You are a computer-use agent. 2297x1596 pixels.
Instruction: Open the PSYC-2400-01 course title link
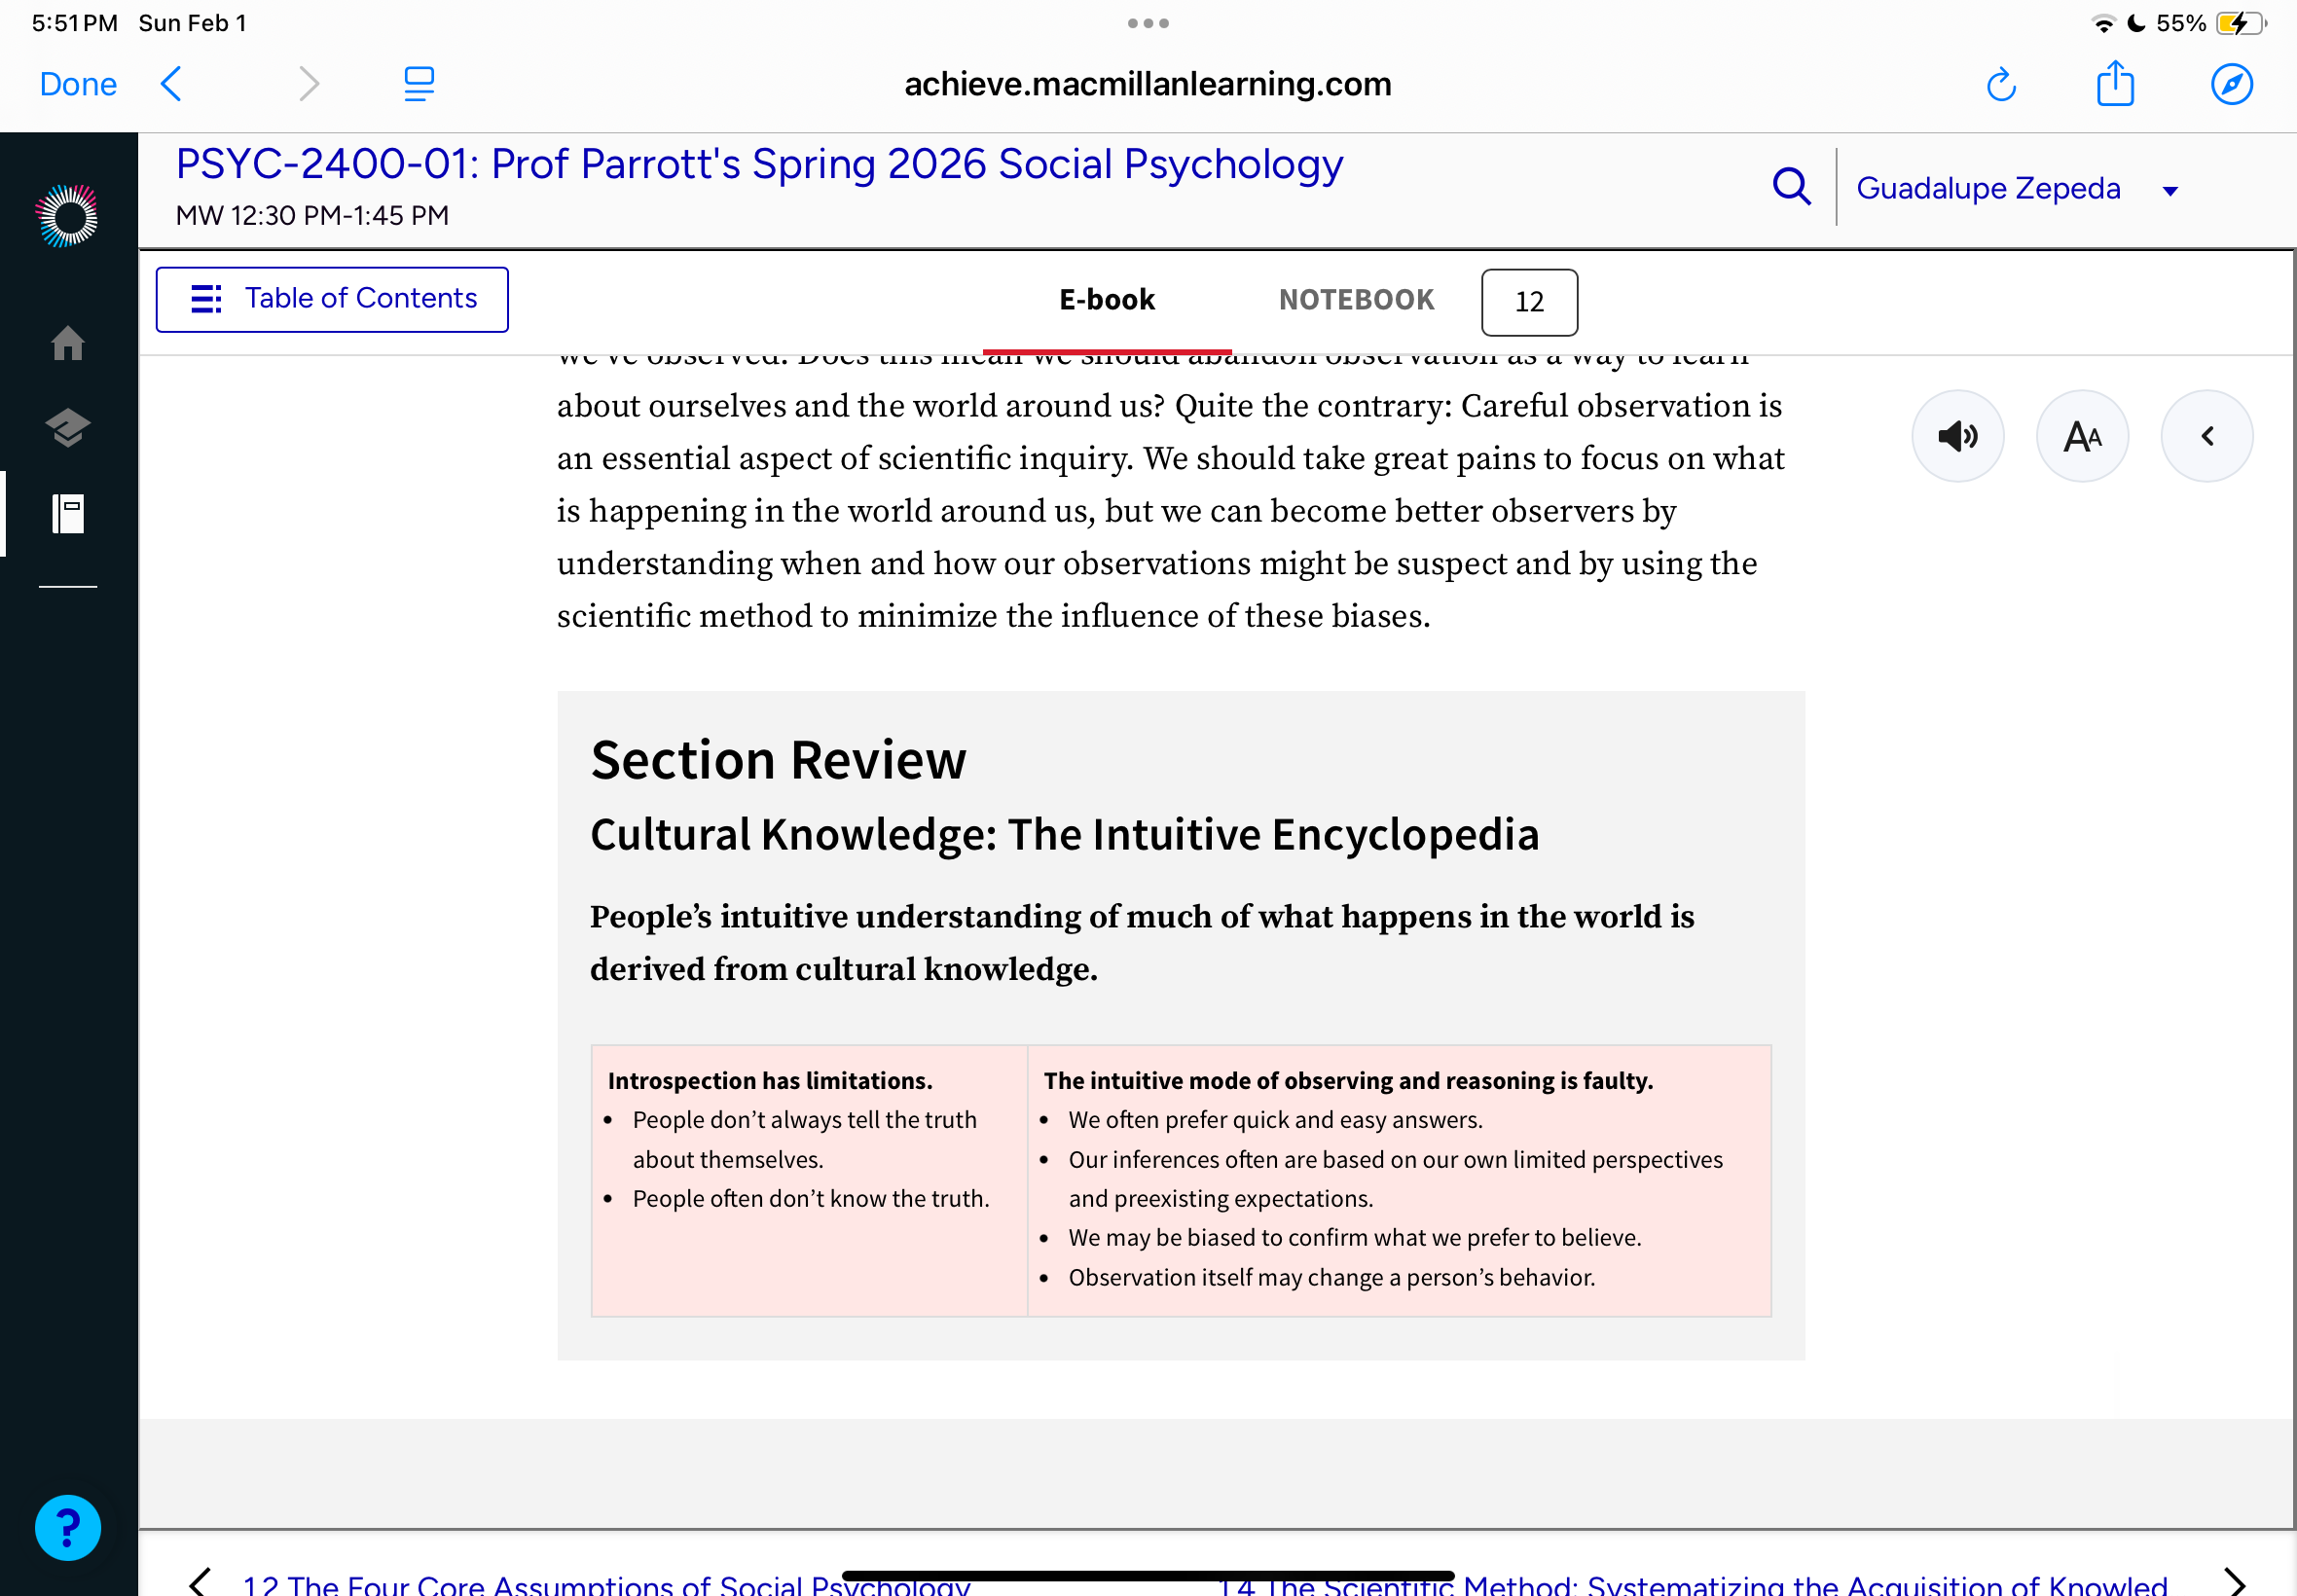[x=759, y=165]
